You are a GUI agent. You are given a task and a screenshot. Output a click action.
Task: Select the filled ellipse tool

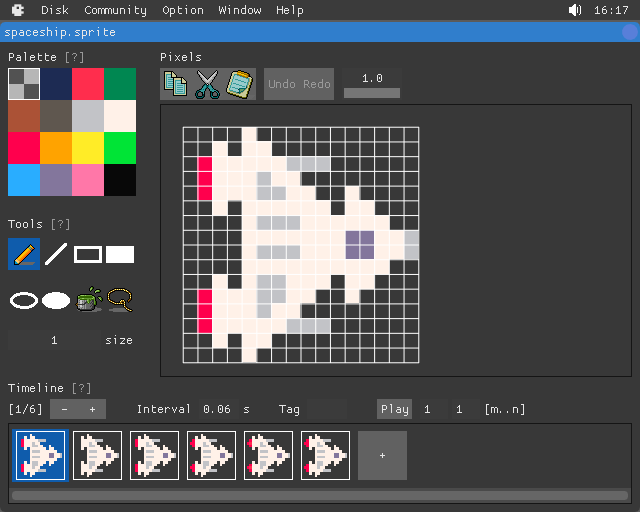56,299
